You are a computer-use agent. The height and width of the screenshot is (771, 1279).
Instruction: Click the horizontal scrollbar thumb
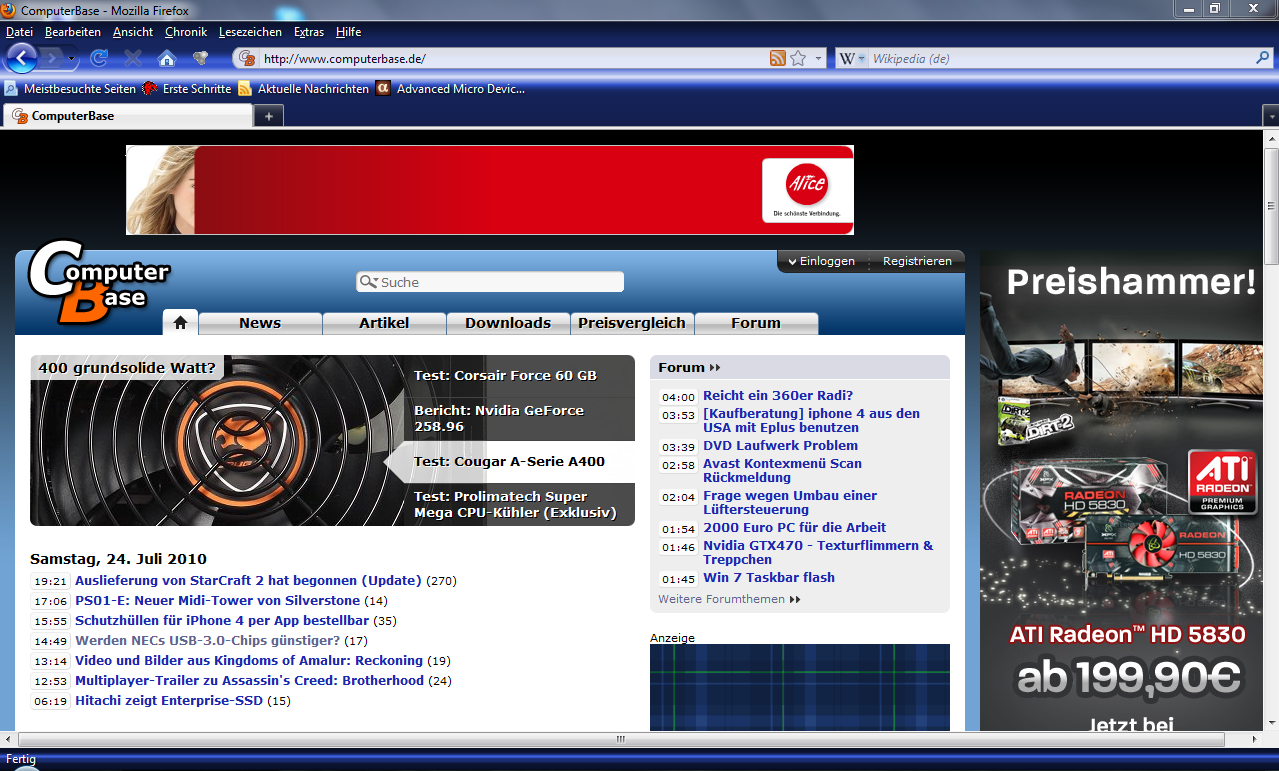[x=620, y=740]
